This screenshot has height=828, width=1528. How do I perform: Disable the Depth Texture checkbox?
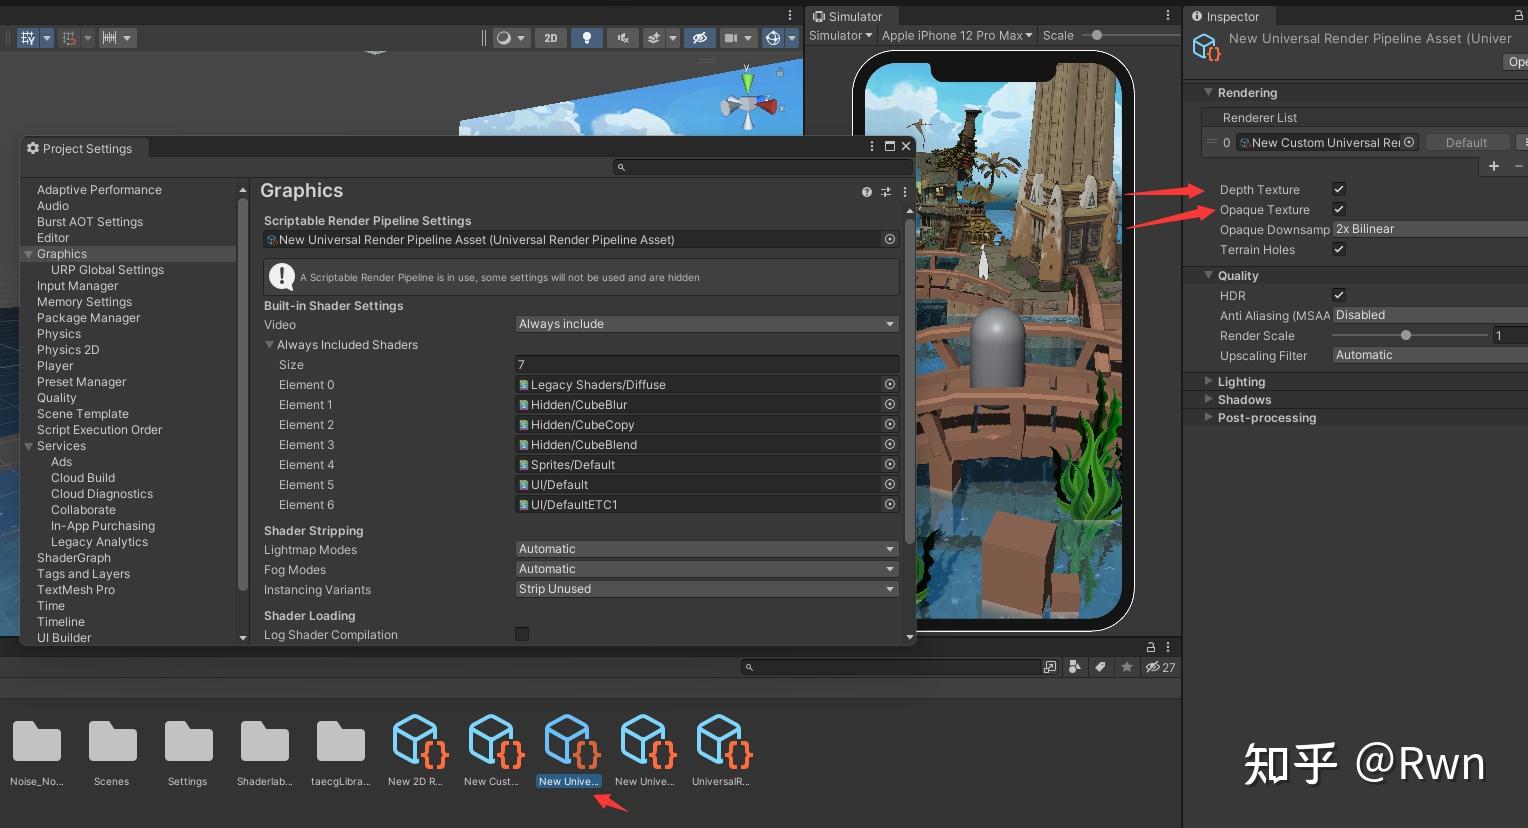1339,189
